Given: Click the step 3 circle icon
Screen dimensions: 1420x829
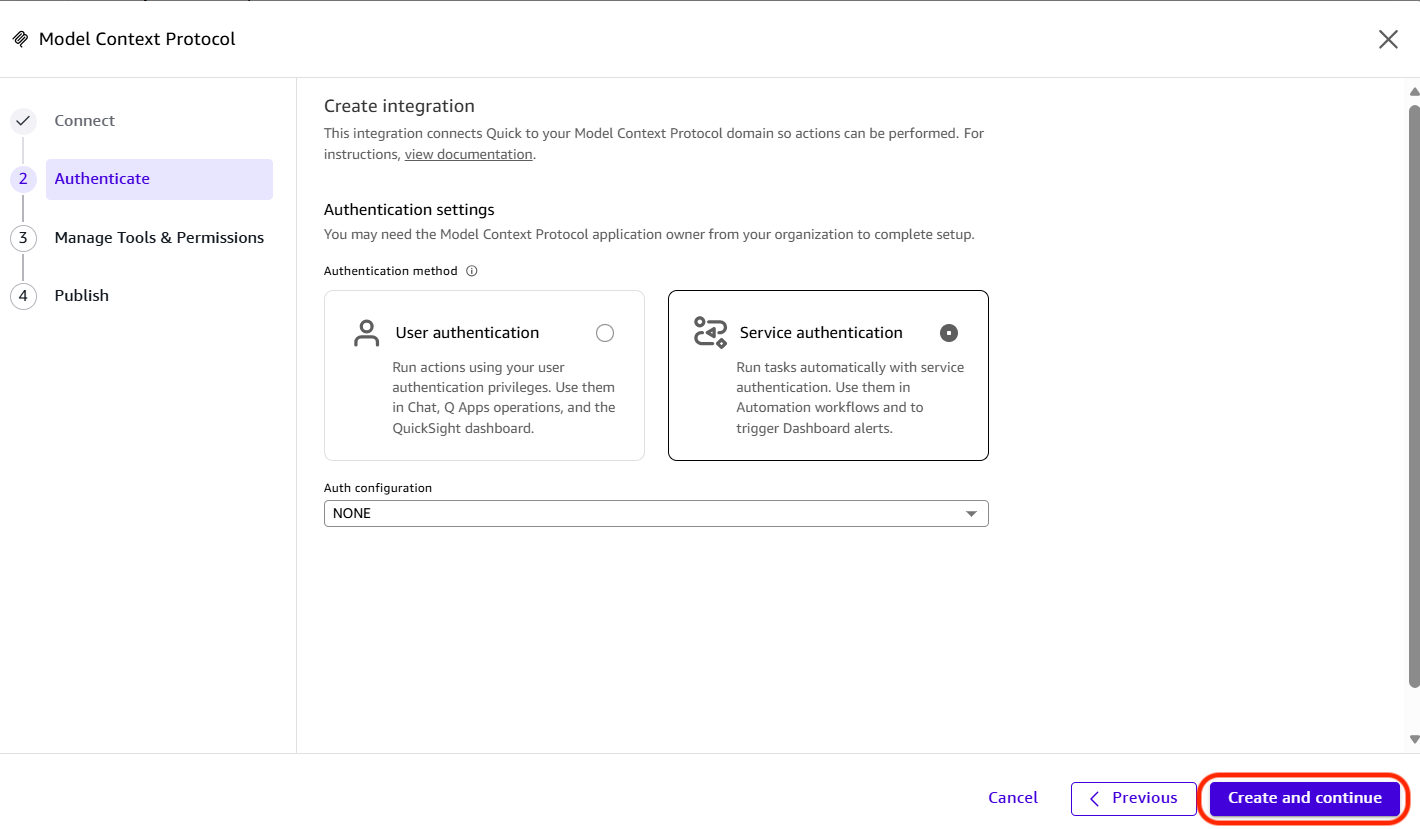Looking at the screenshot, I should click(23, 238).
